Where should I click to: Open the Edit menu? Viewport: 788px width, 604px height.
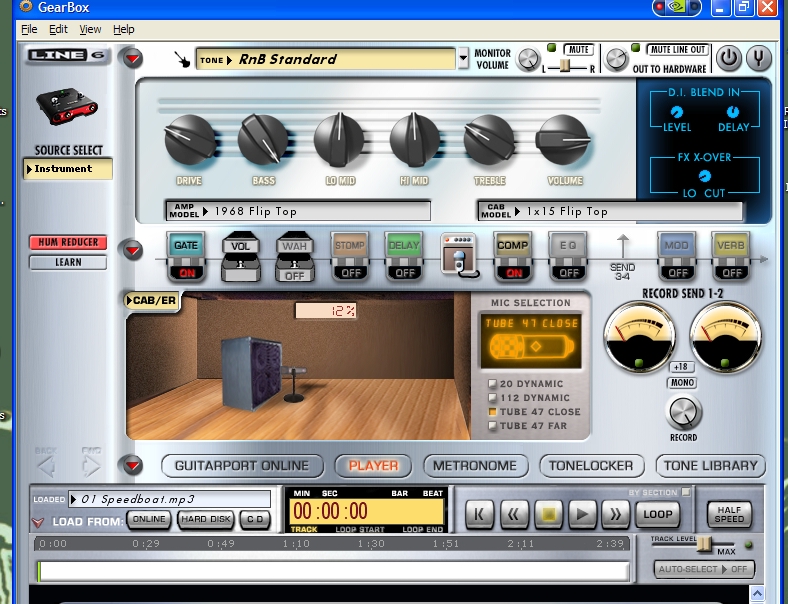[x=58, y=30]
